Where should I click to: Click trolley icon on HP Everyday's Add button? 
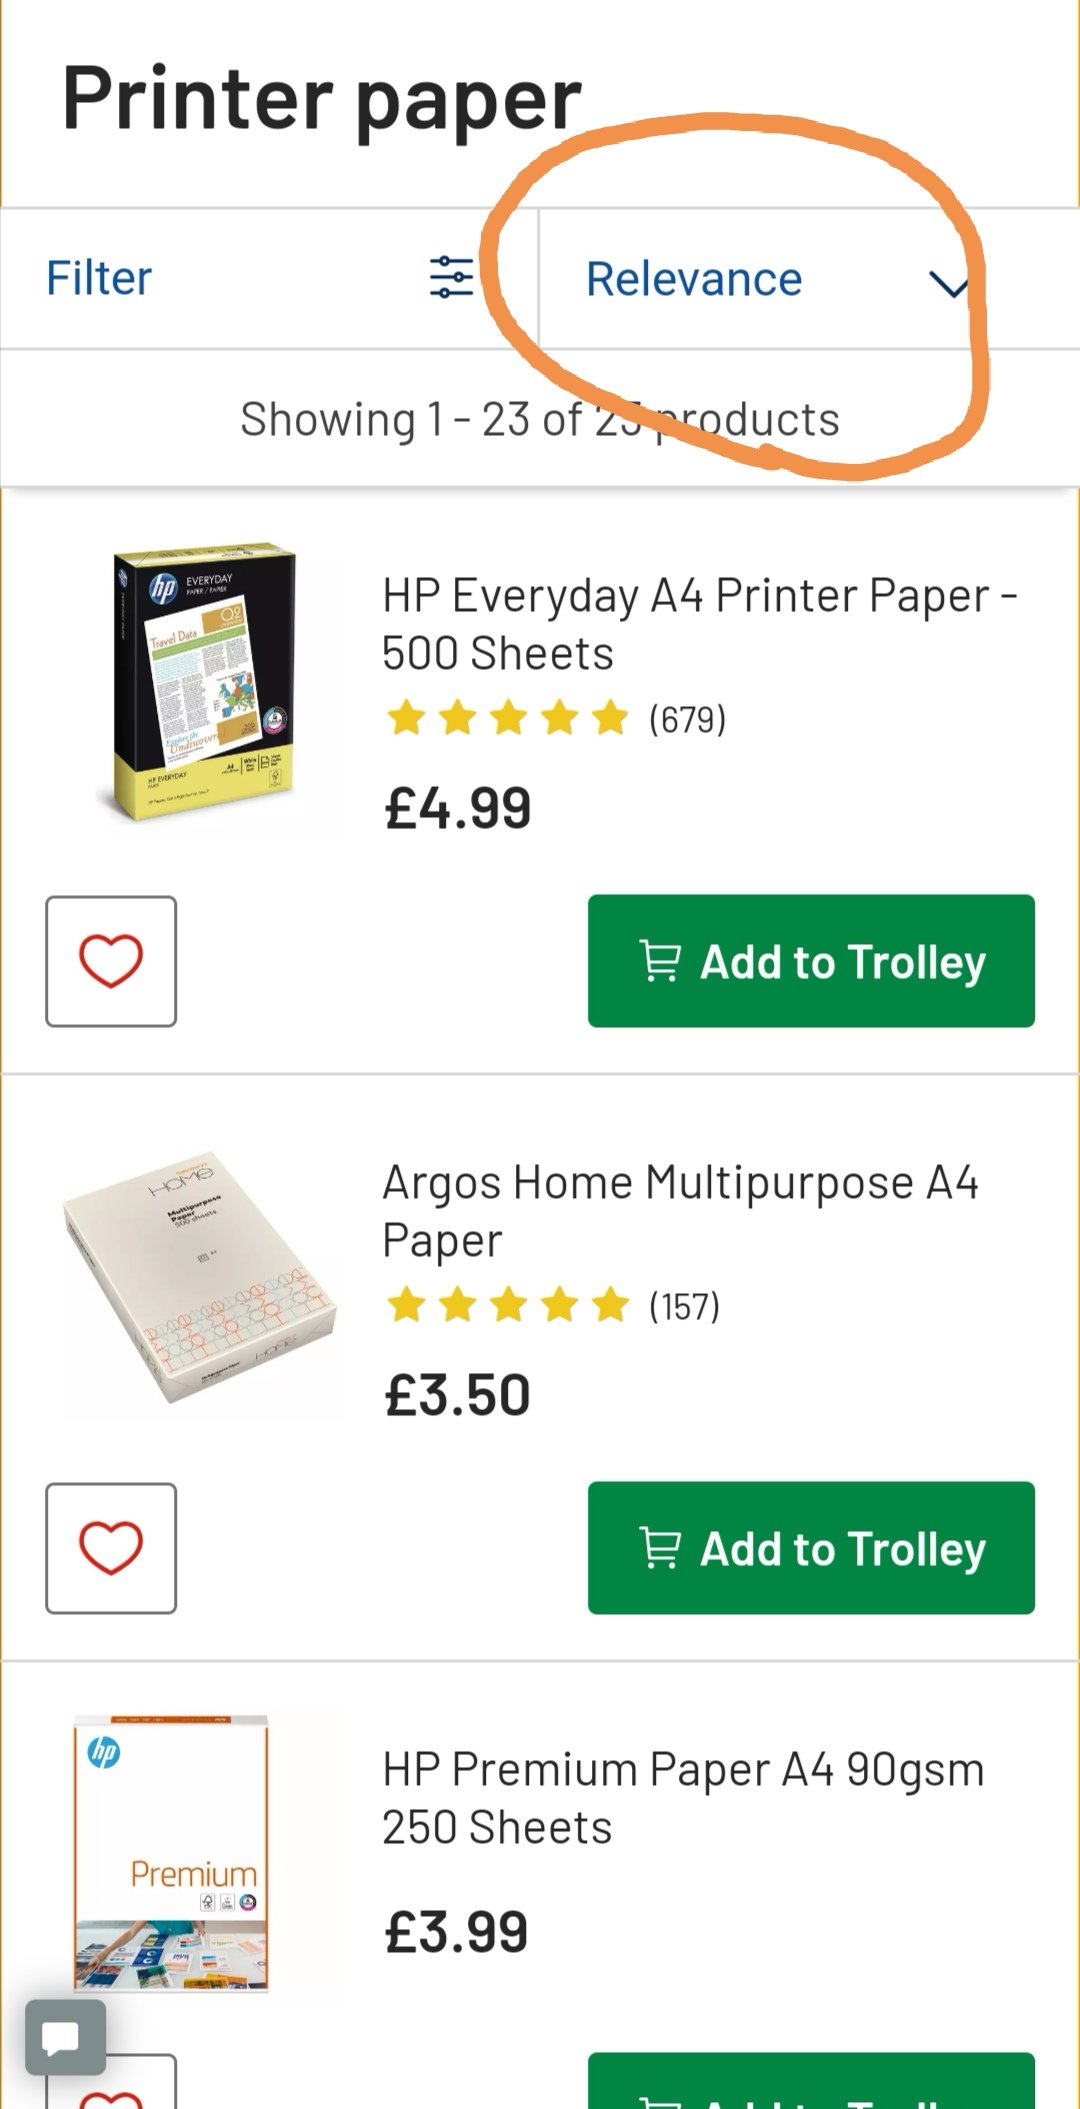[660, 962]
